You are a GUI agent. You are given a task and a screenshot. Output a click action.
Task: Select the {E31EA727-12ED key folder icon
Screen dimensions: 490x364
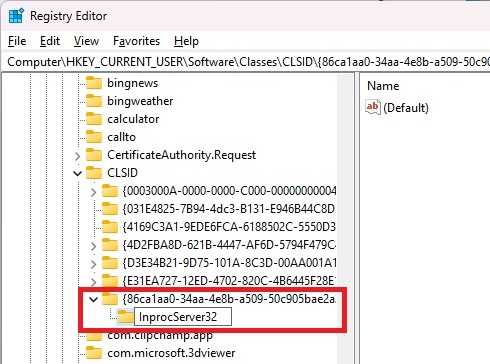pyautogui.click(x=110, y=281)
